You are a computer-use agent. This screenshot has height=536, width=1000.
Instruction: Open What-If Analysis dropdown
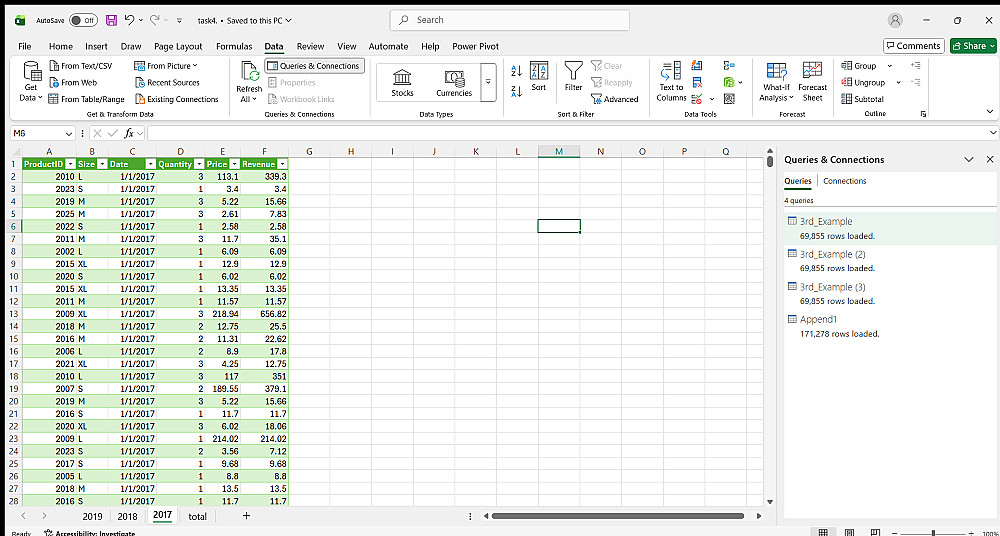tap(776, 82)
